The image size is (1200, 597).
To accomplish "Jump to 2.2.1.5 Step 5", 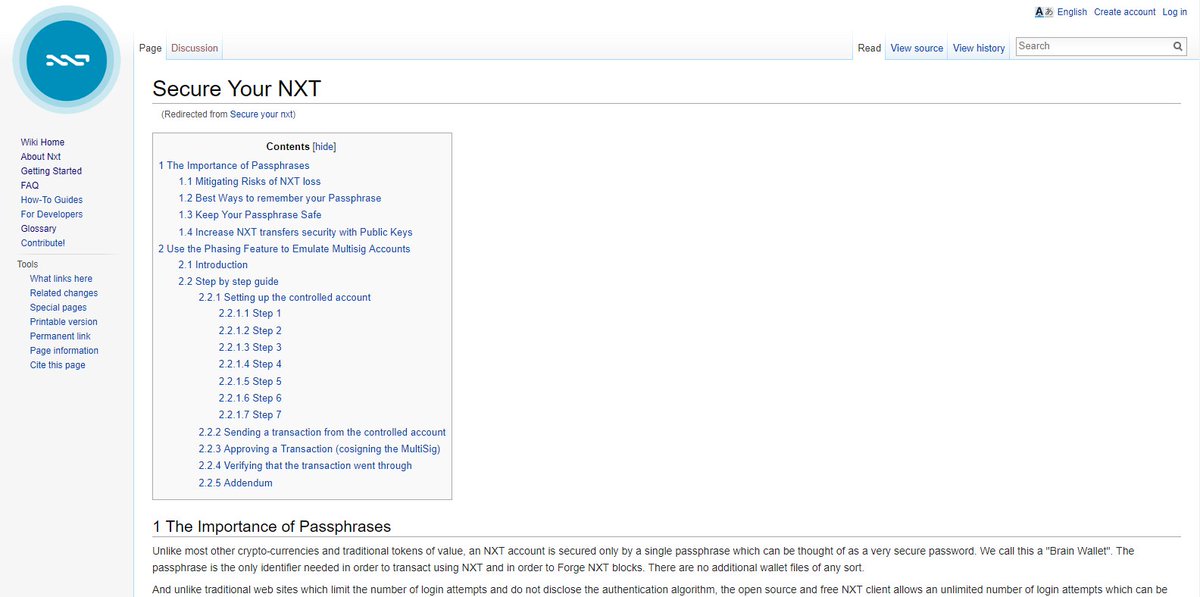I will pos(250,382).
